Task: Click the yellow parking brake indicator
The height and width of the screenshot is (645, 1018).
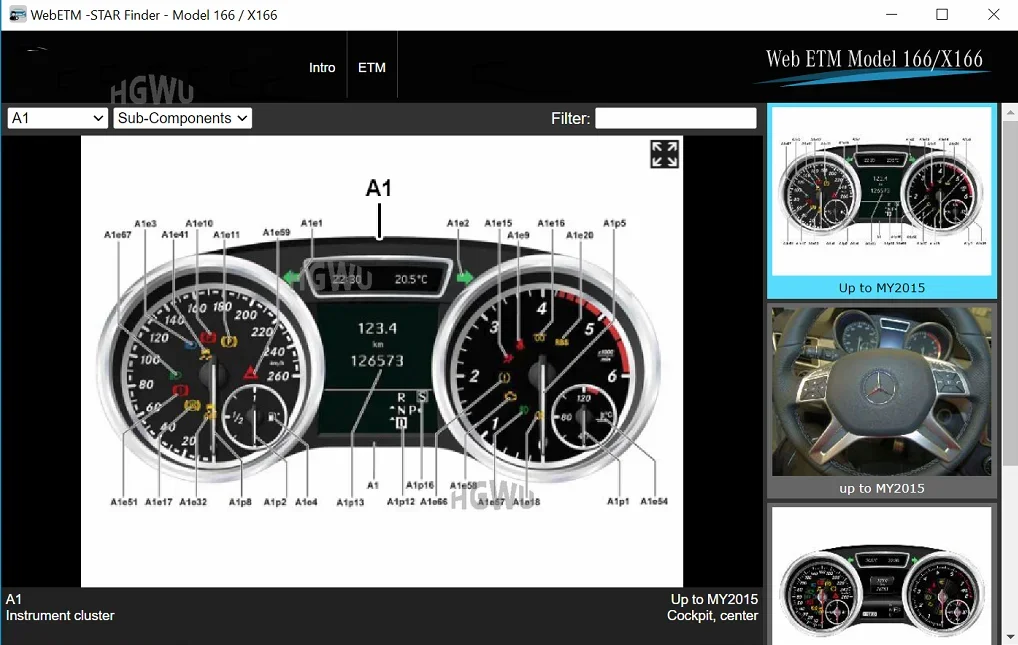Action: (230, 342)
